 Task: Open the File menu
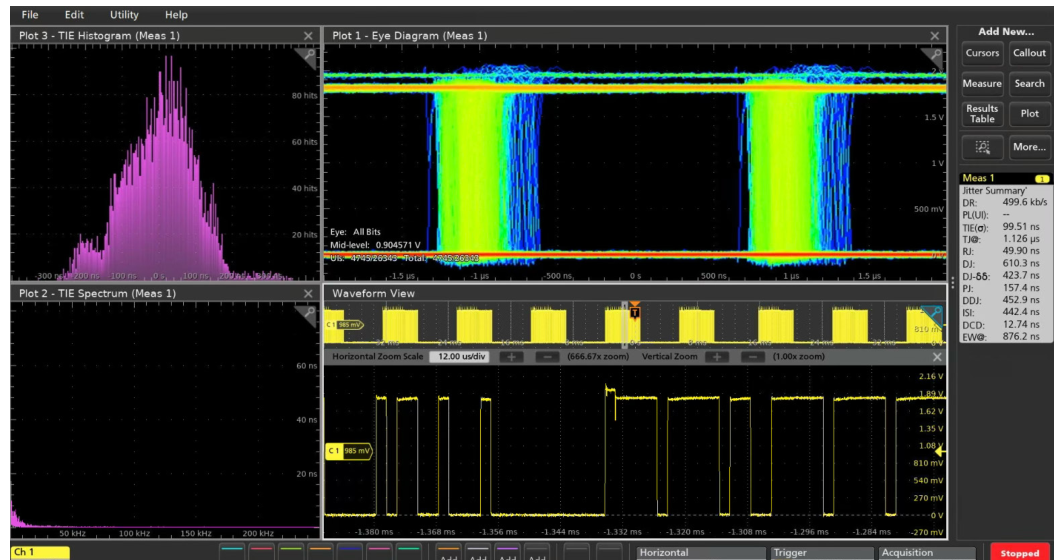point(30,14)
